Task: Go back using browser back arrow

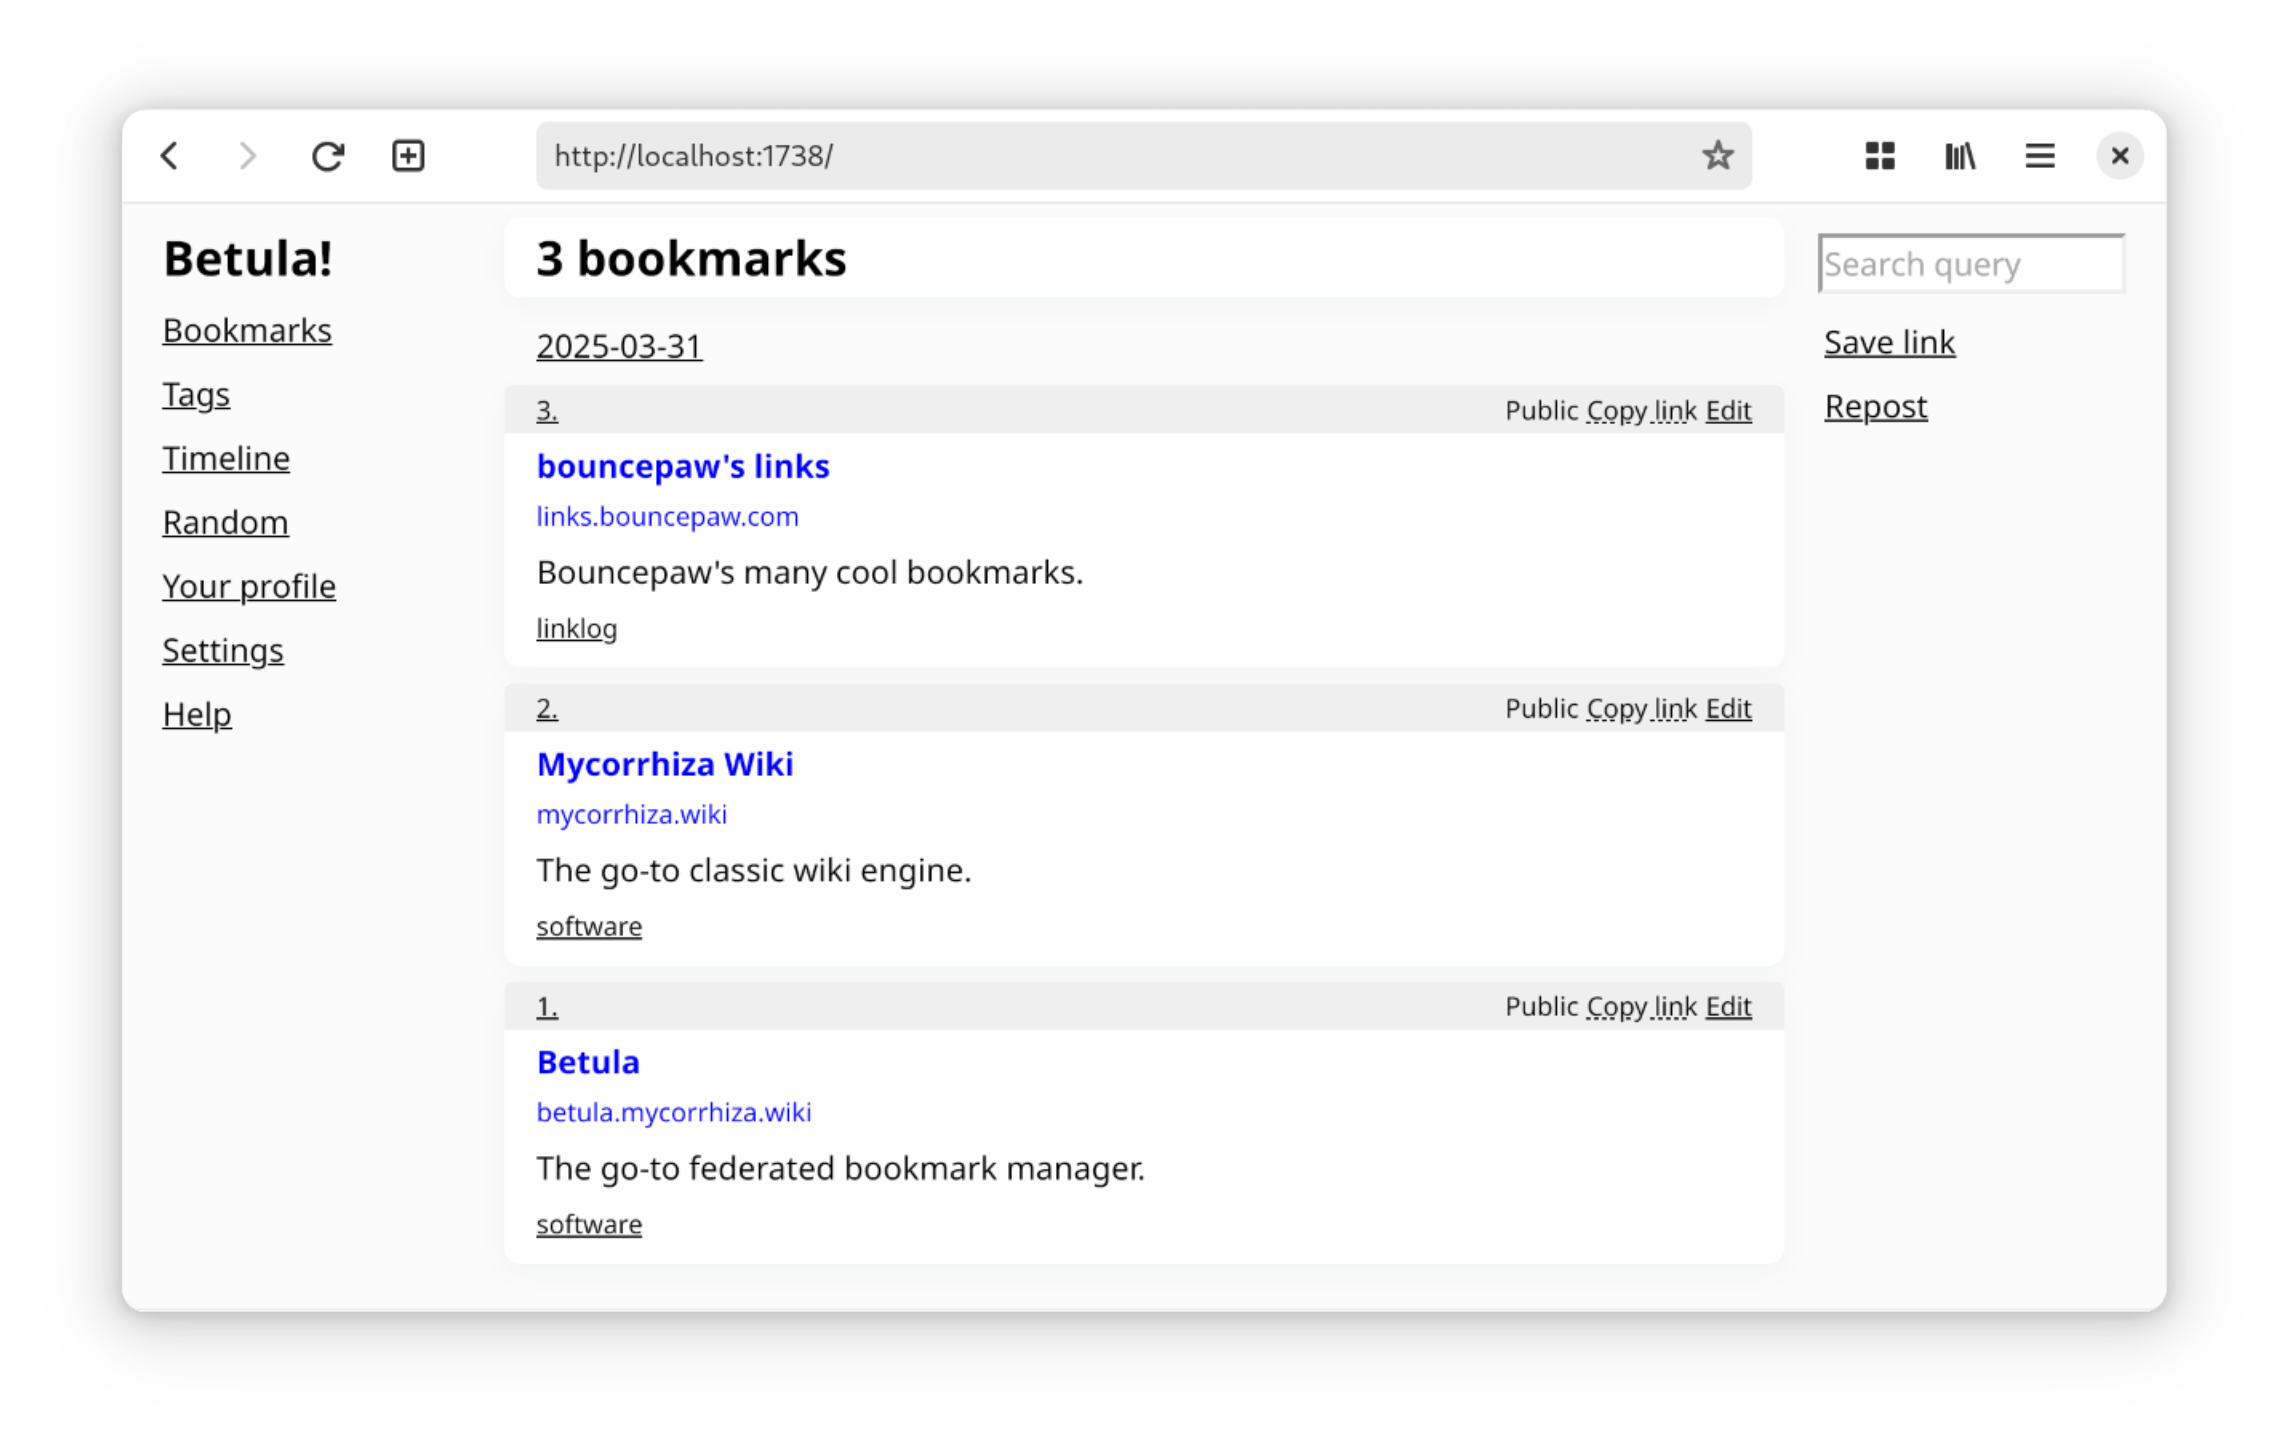Action: 170,156
